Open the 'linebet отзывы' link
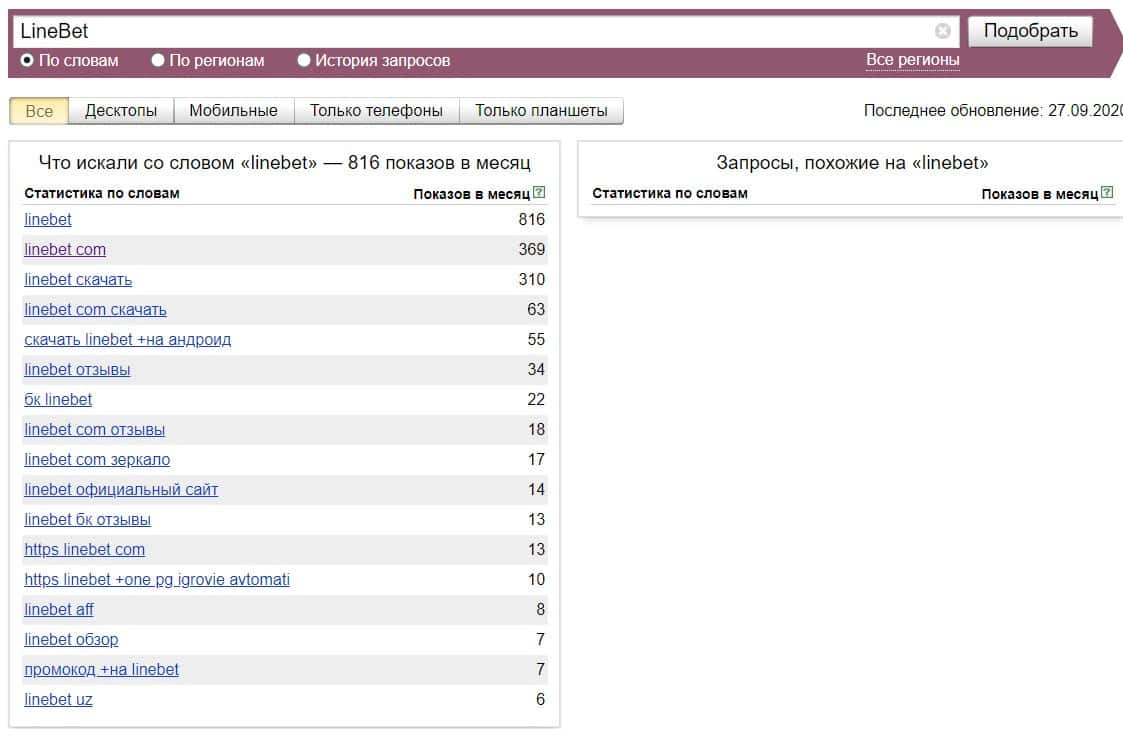Viewport: 1123px width, 729px height. (77, 370)
